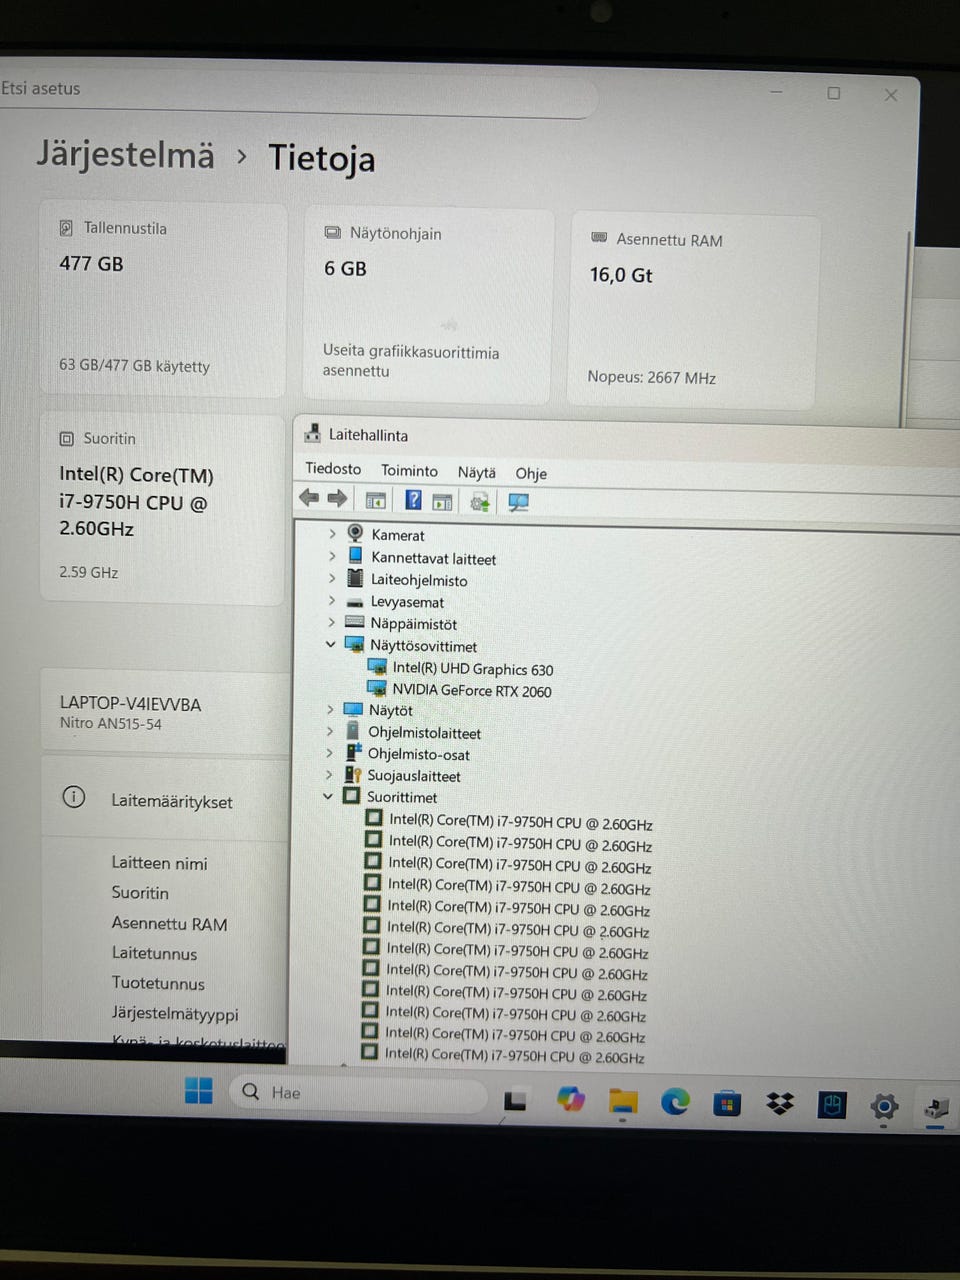
Task: Collapse the Suorittimet category
Action: [x=327, y=796]
